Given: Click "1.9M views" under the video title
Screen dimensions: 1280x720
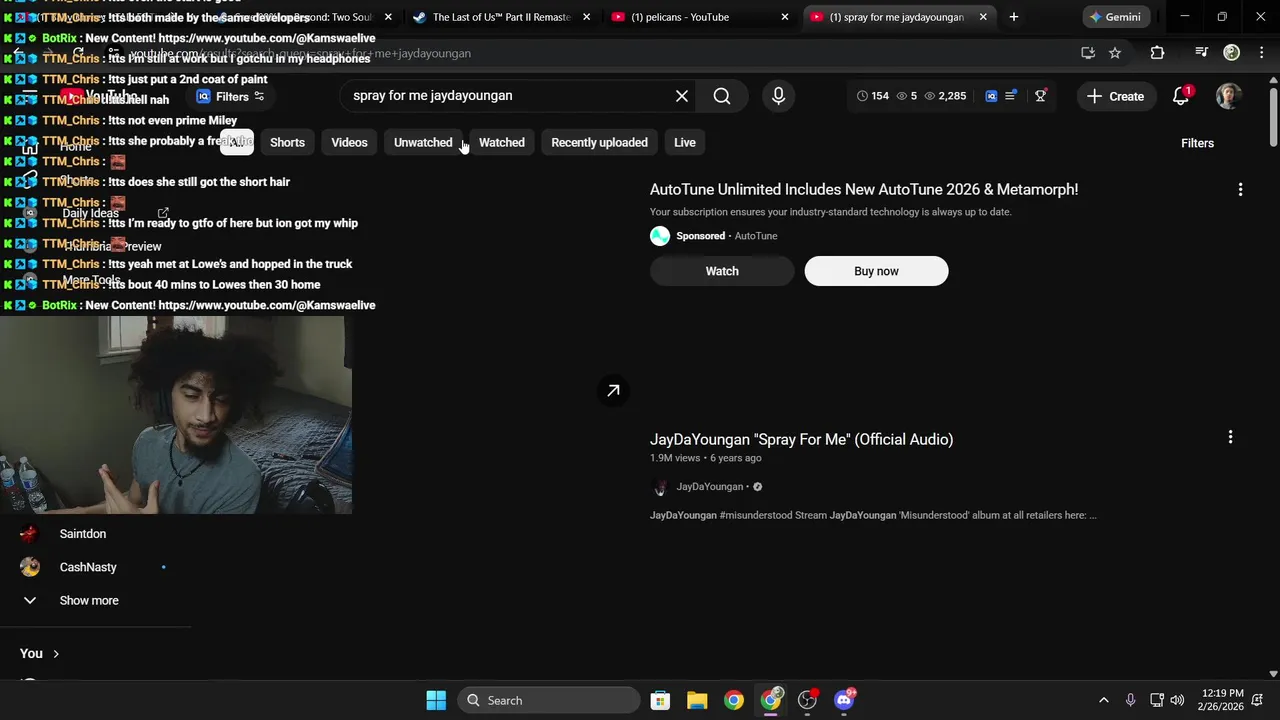Looking at the screenshot, I should (675, 458).
